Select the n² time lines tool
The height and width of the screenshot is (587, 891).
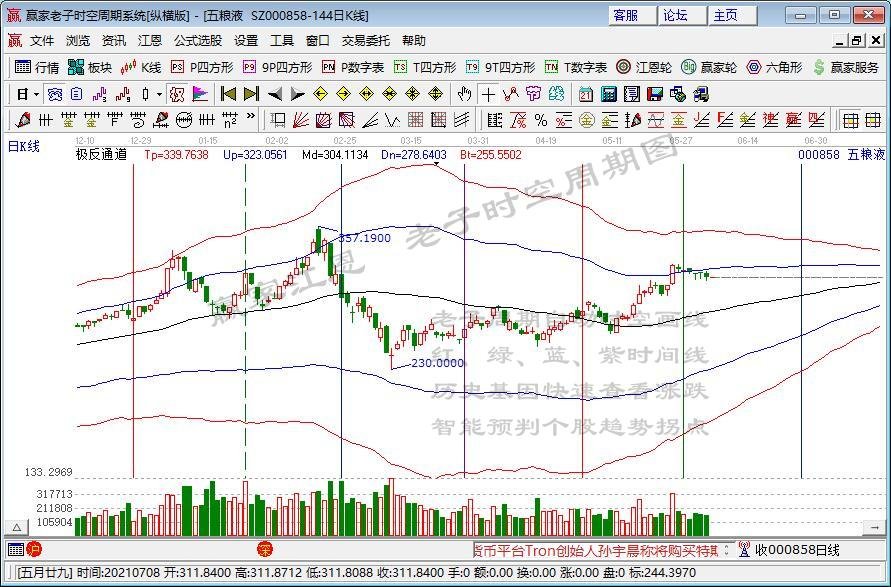point(230,120)
